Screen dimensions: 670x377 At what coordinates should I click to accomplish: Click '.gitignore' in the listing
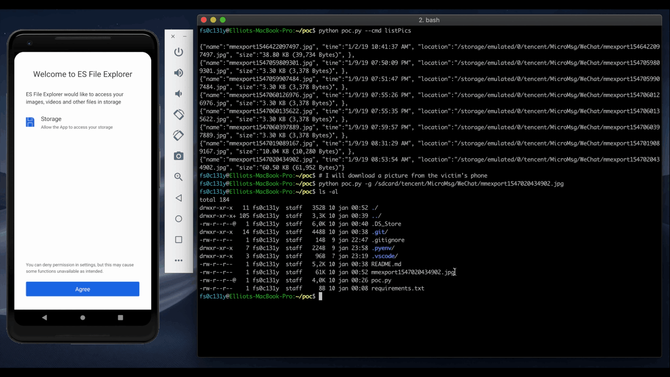tap(388, 240)
